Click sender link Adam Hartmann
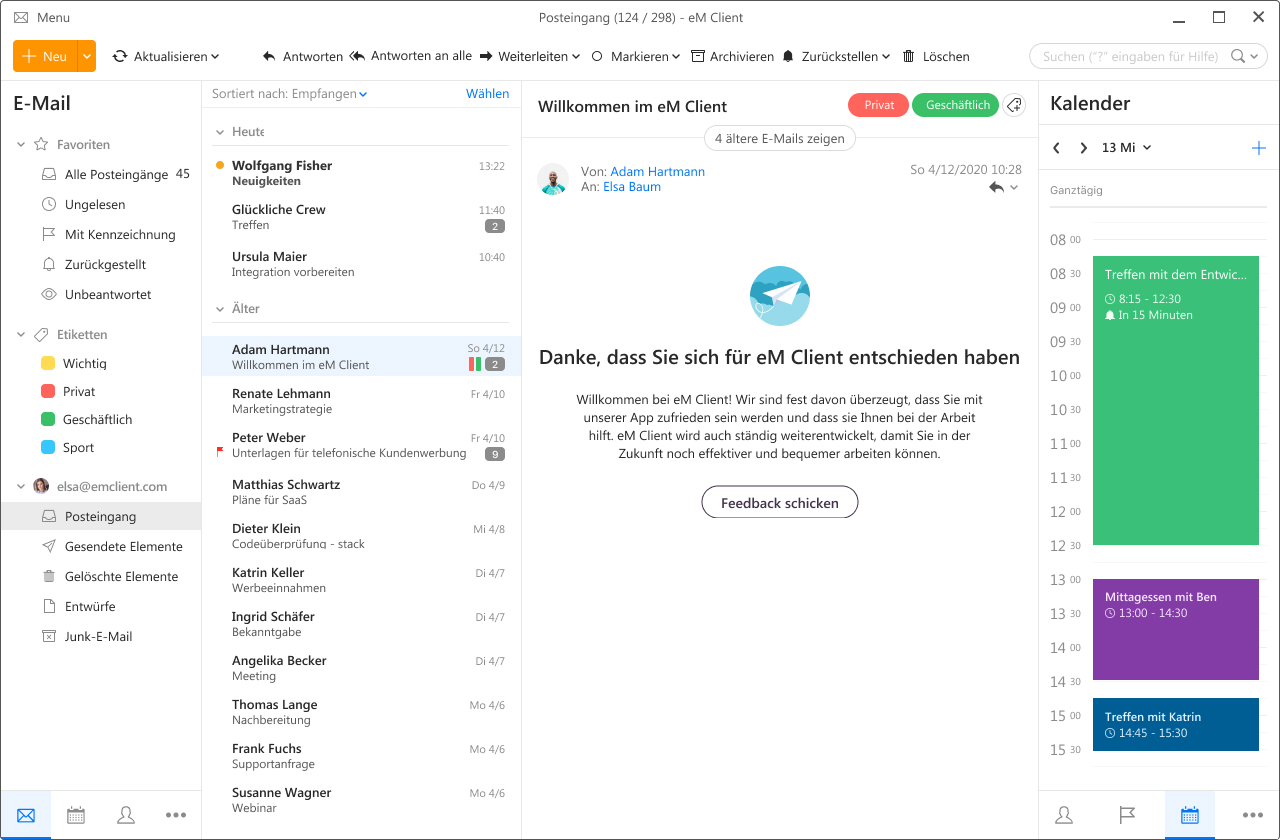The image size is (1280, 840). click(x=657, y=171)
